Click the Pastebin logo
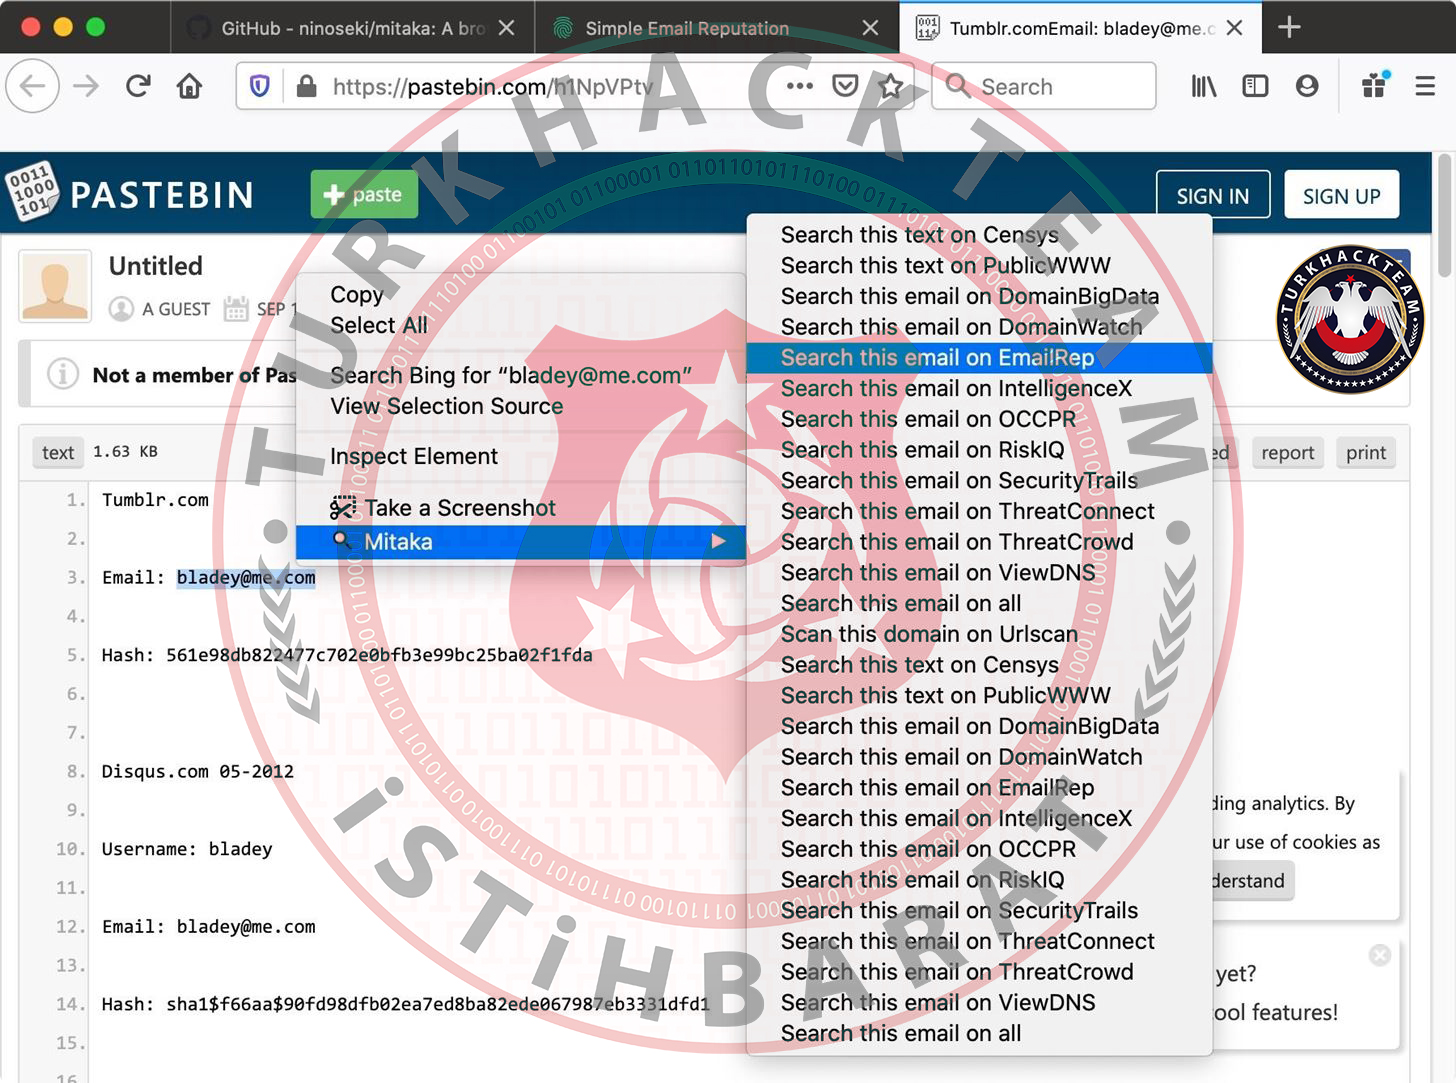The height and width of the screenshot is (1083, 1456). 130,193
